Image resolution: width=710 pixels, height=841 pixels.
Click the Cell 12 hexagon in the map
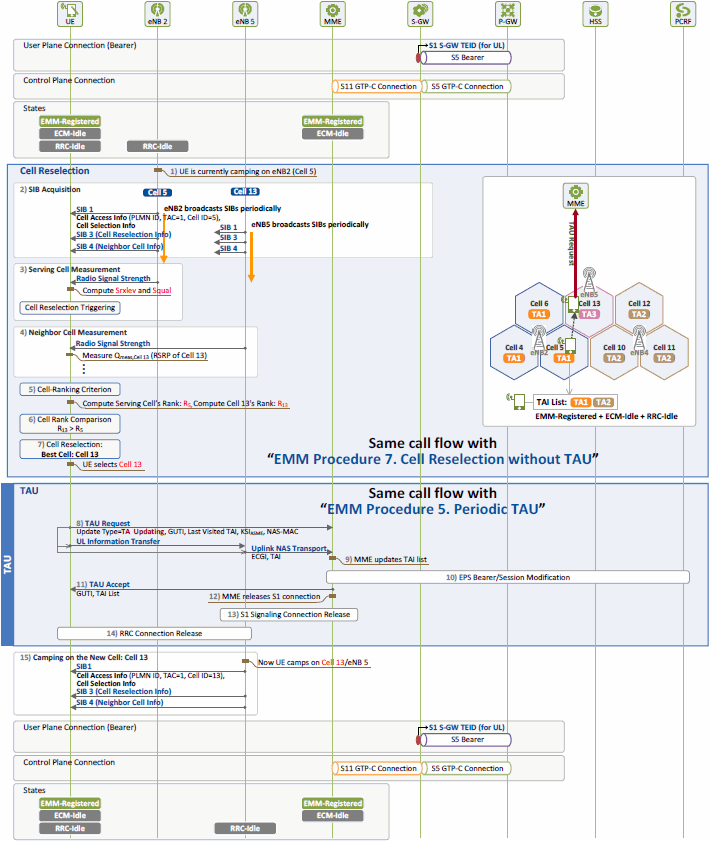(x=639, y=309)
